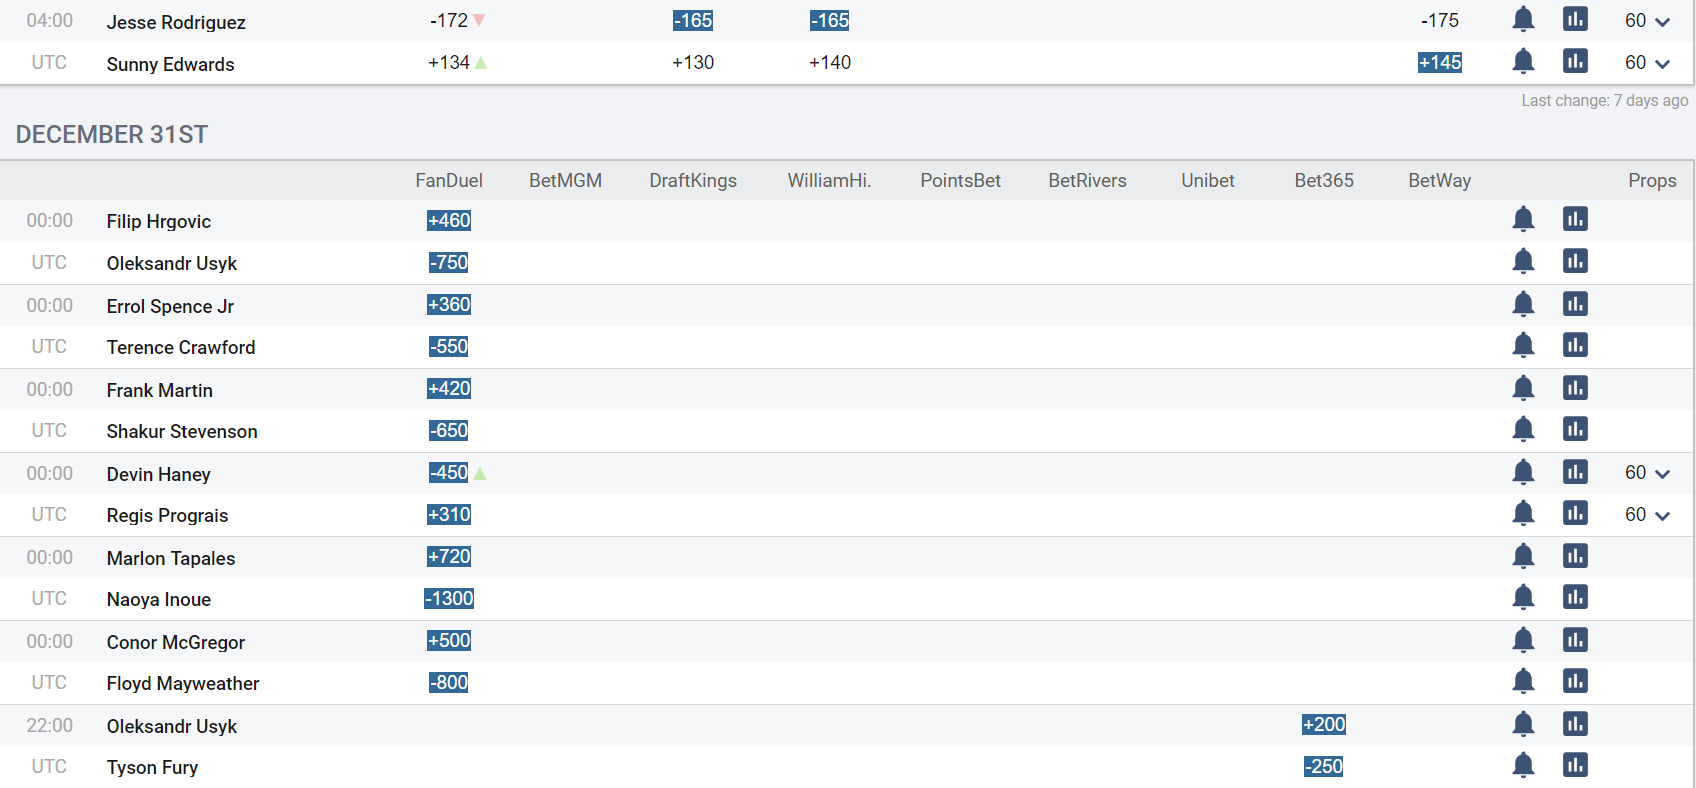This screenshot has width=1696, height=788.
Task: Click the Last change: 7 days ago note
Action: [1605, 100]
